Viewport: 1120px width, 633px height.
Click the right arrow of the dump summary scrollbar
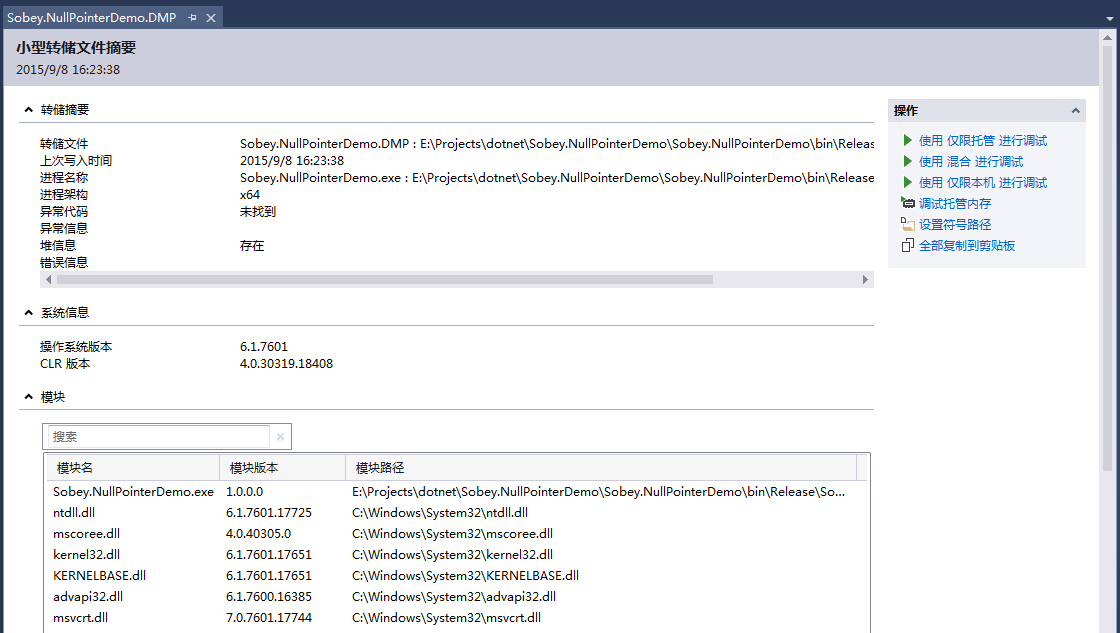[865, 280]
